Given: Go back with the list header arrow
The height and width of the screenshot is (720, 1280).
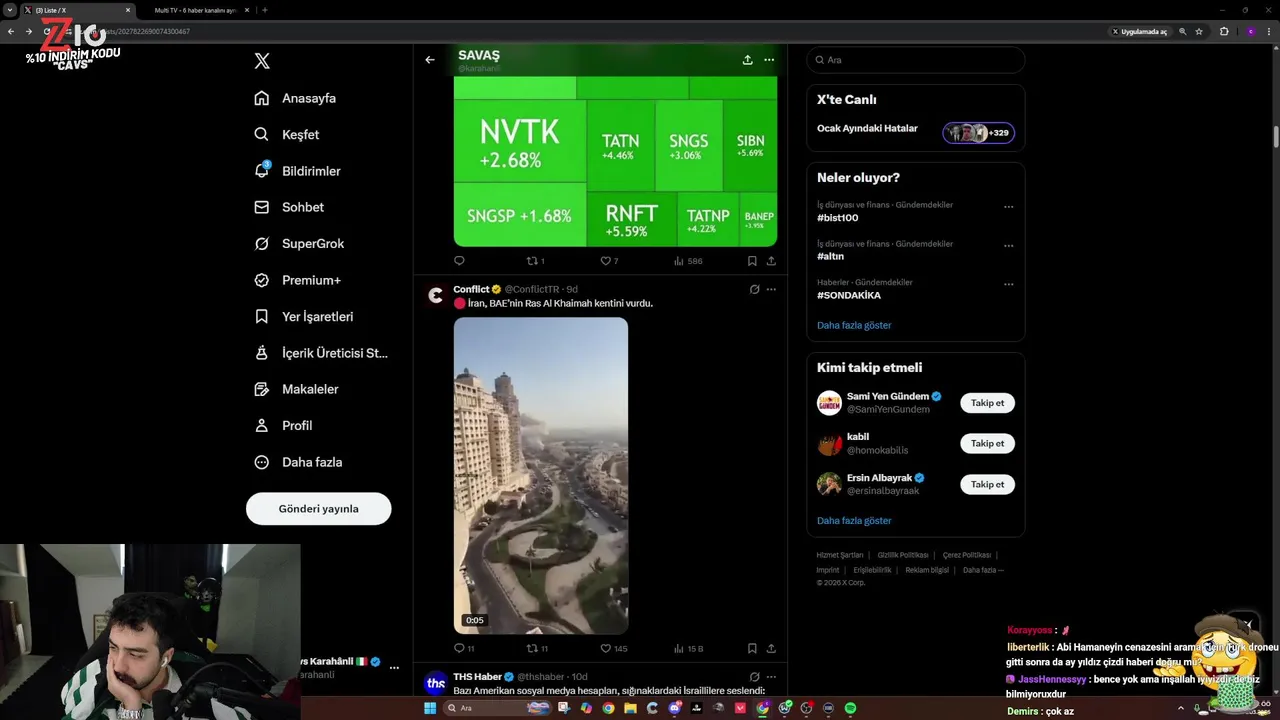Looking at the screenshot, I should tap(430, 60).
